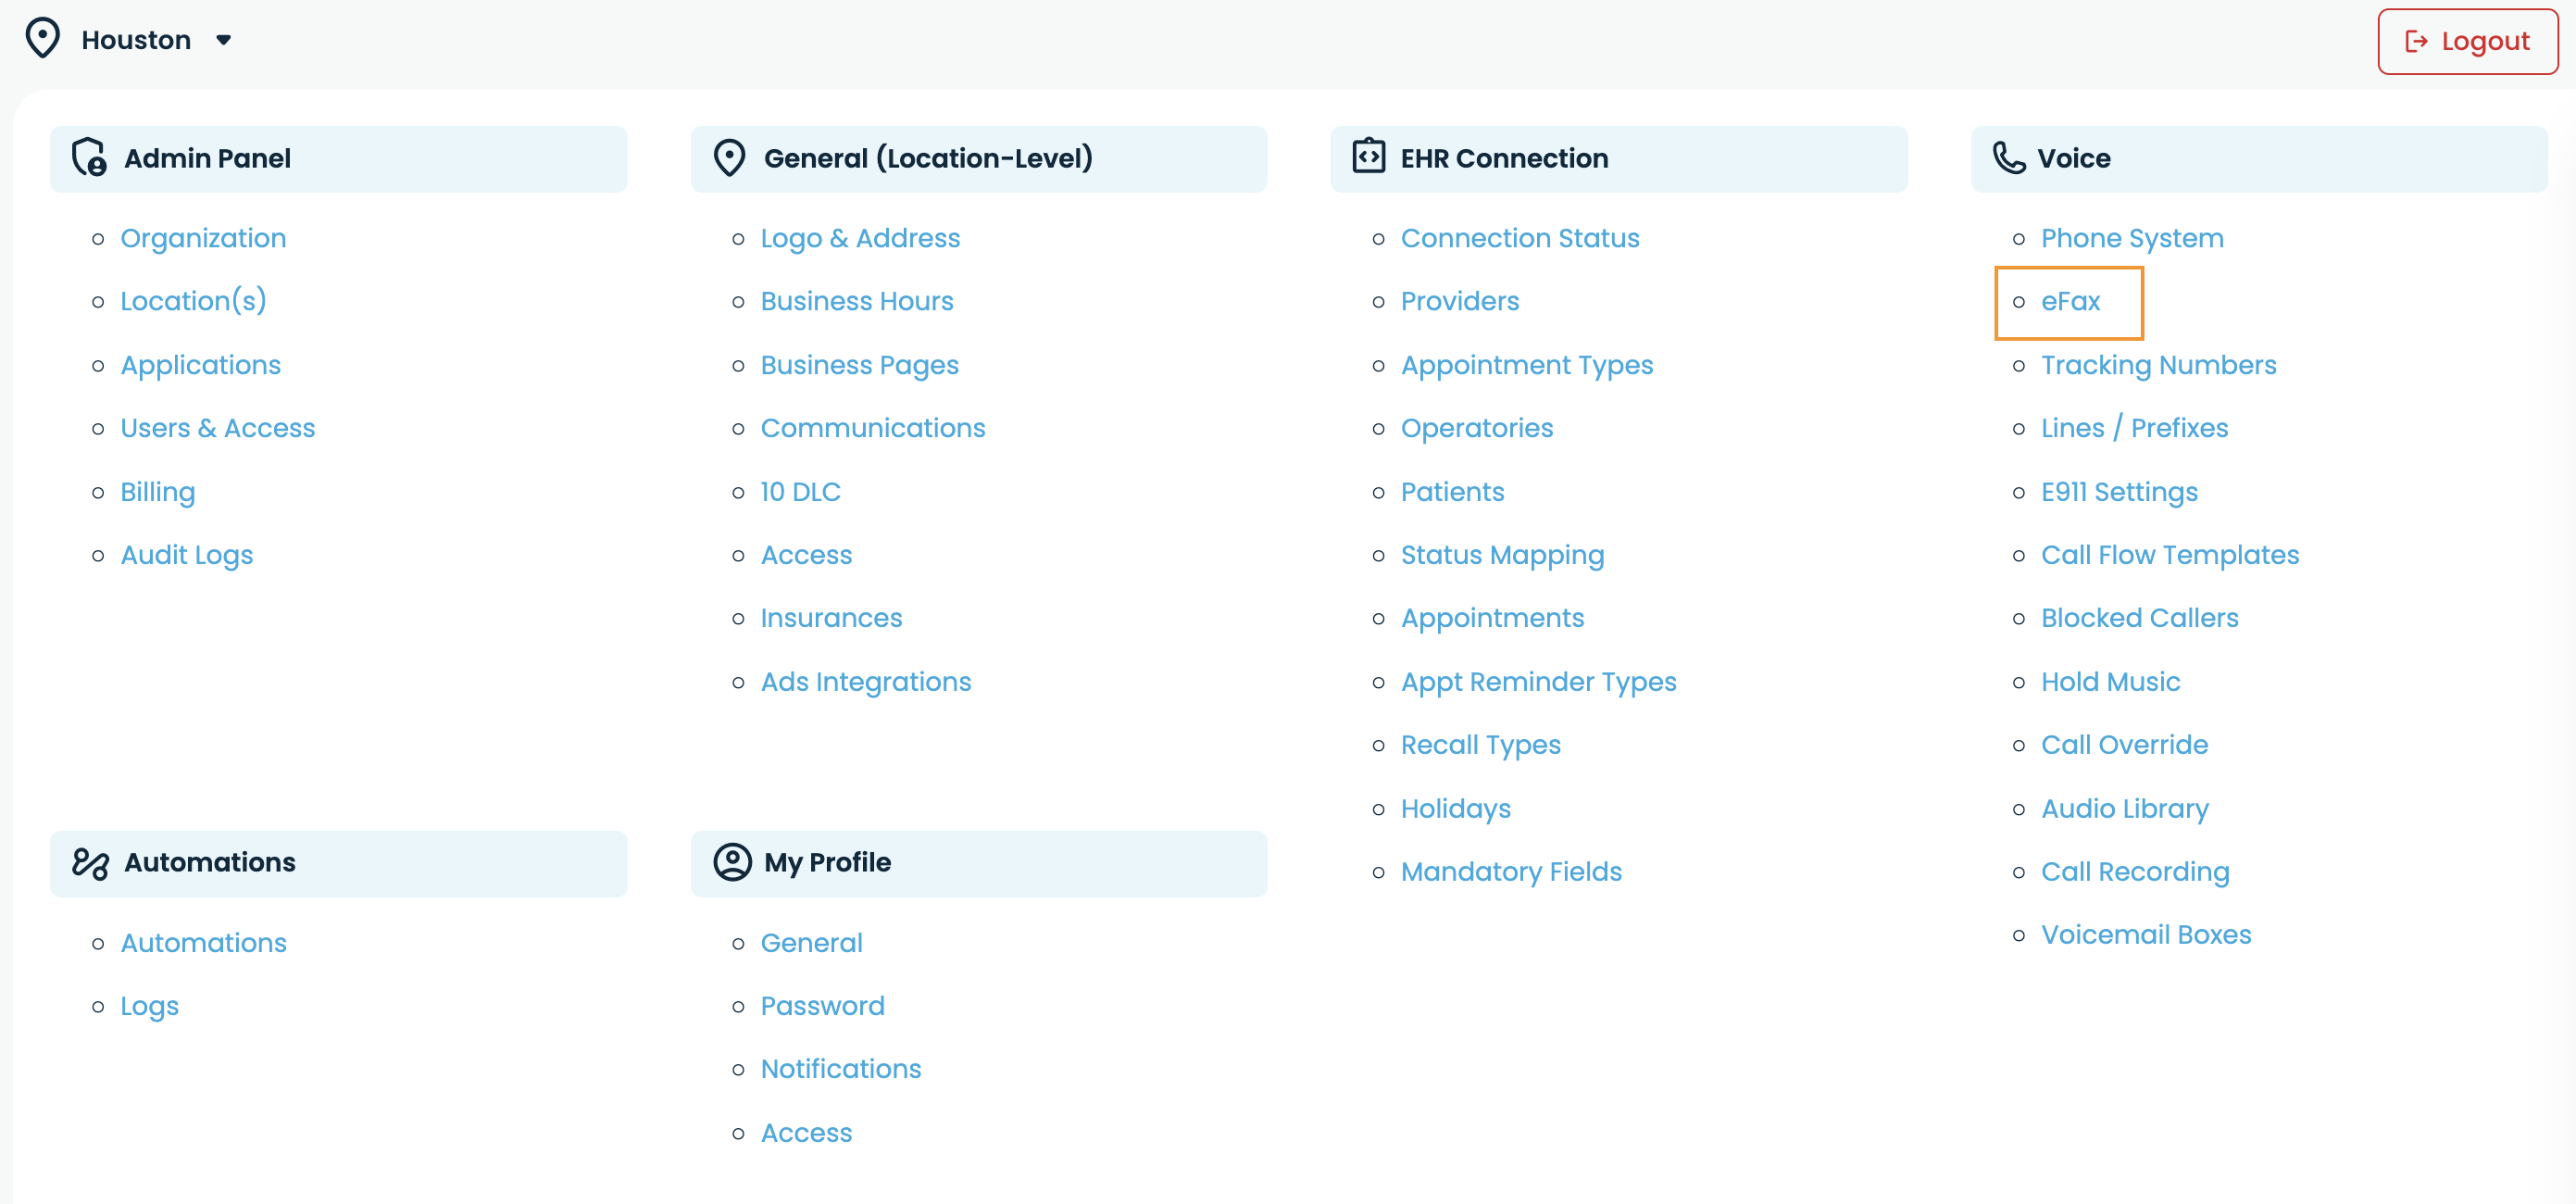Expand the Houston location dropdown arrow
Viewport: 2576px width, 1204px height.
[224, 40]
